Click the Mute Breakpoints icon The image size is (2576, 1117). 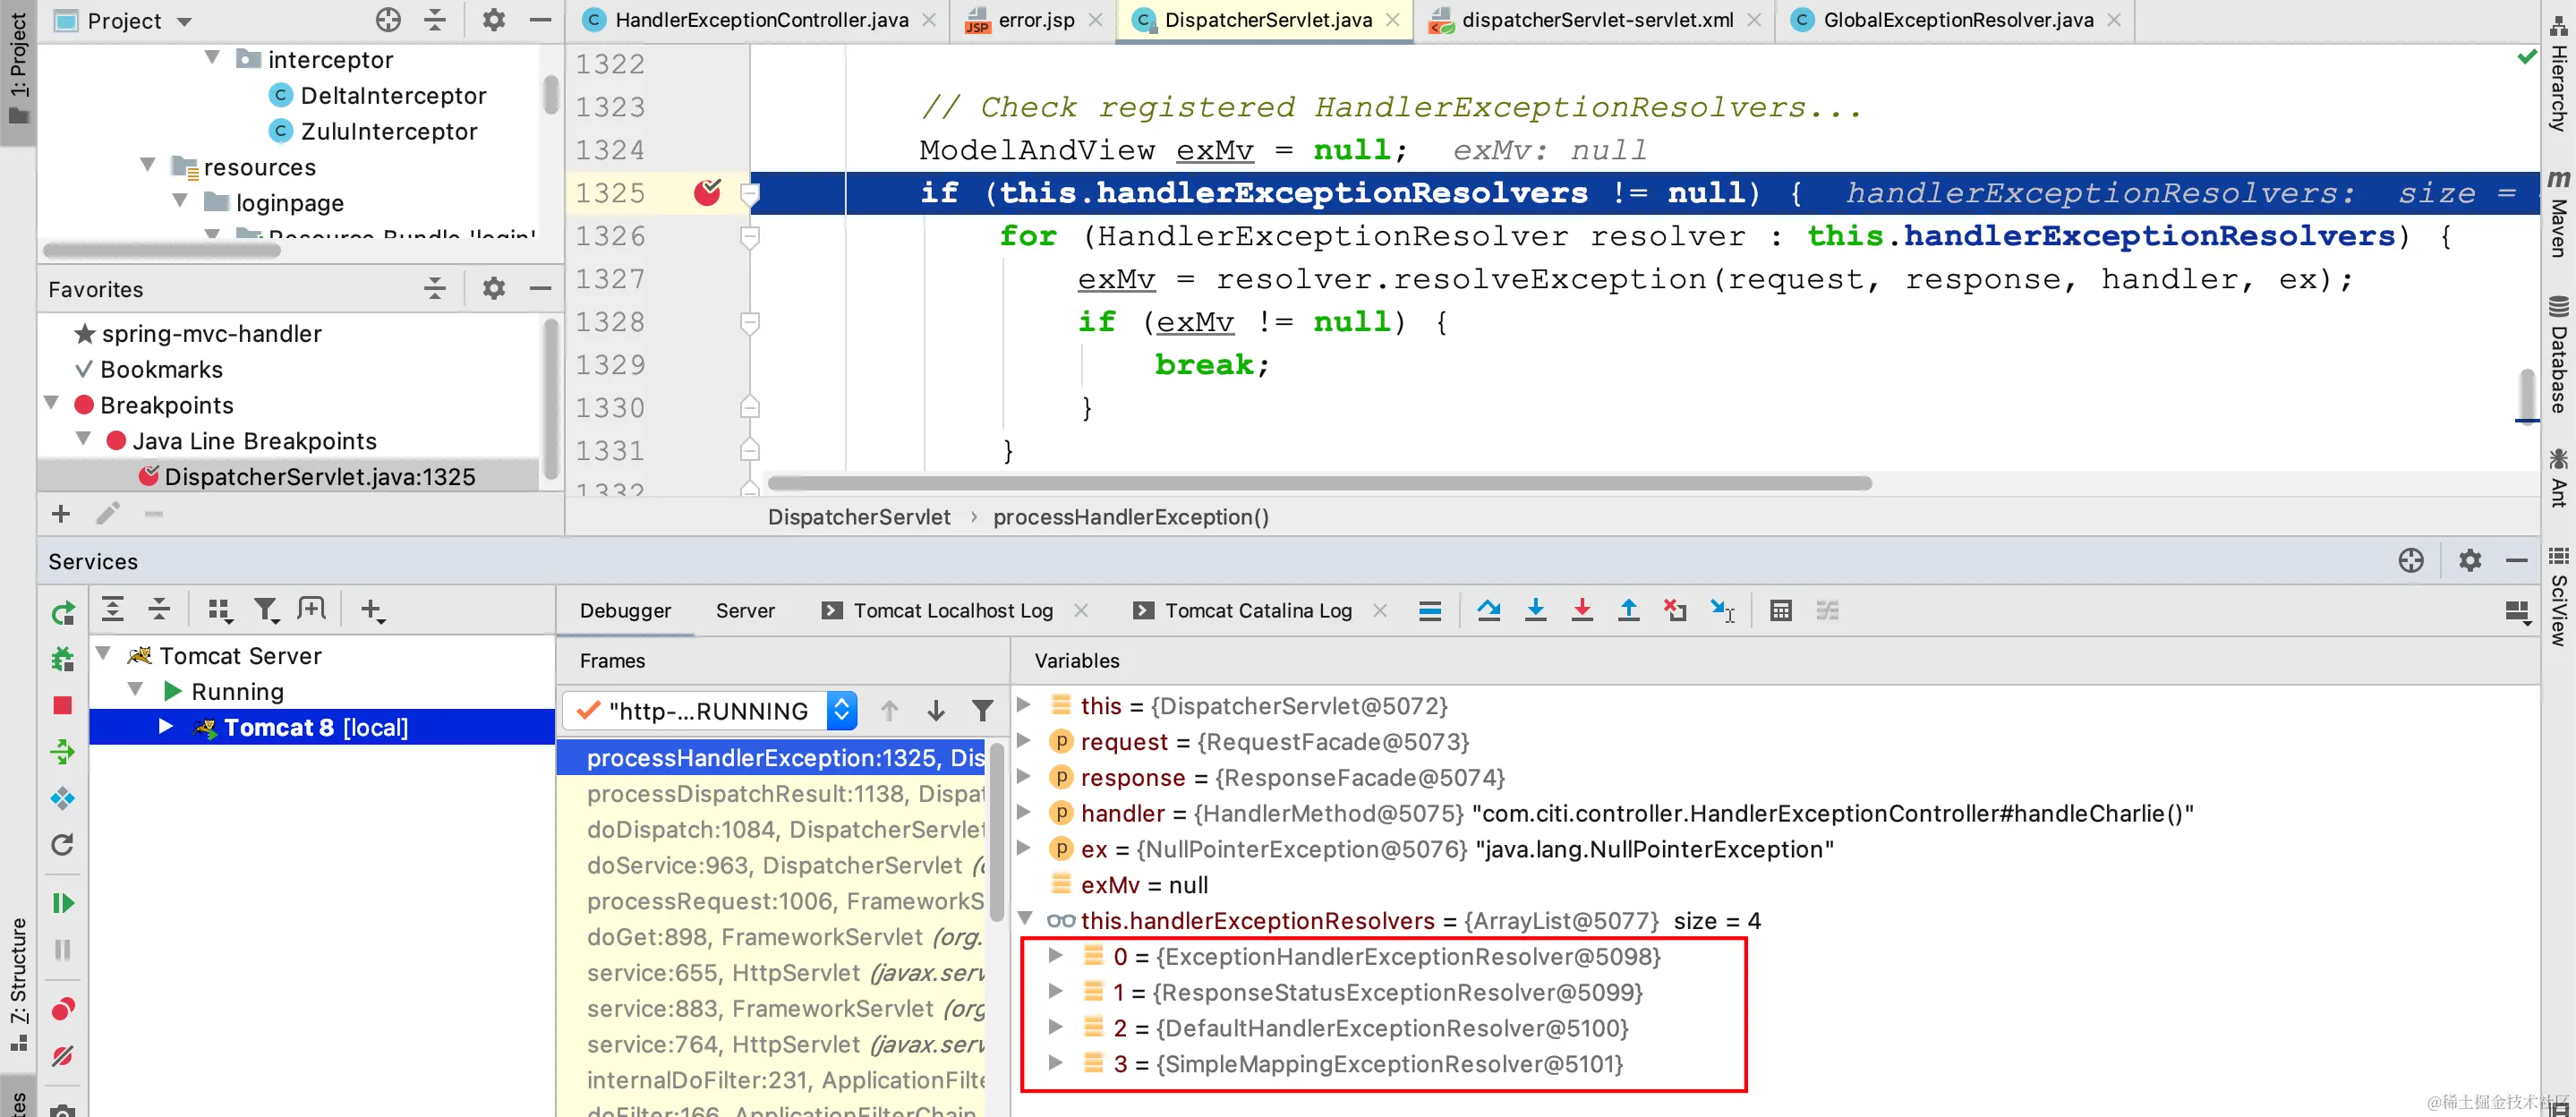pyautogui.click(x=62, y=1056)
